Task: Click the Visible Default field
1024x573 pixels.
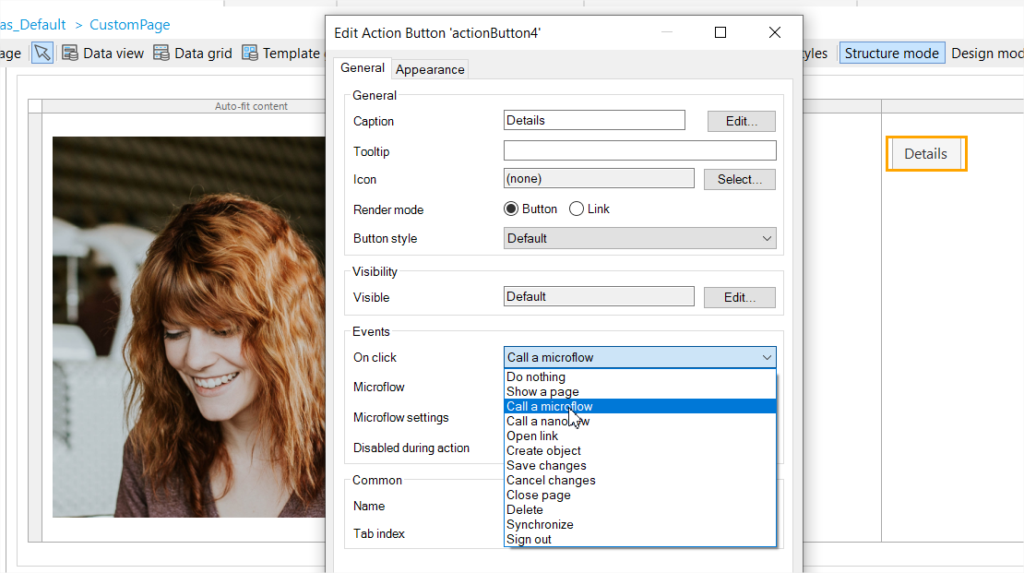Action: coord(599,297)
